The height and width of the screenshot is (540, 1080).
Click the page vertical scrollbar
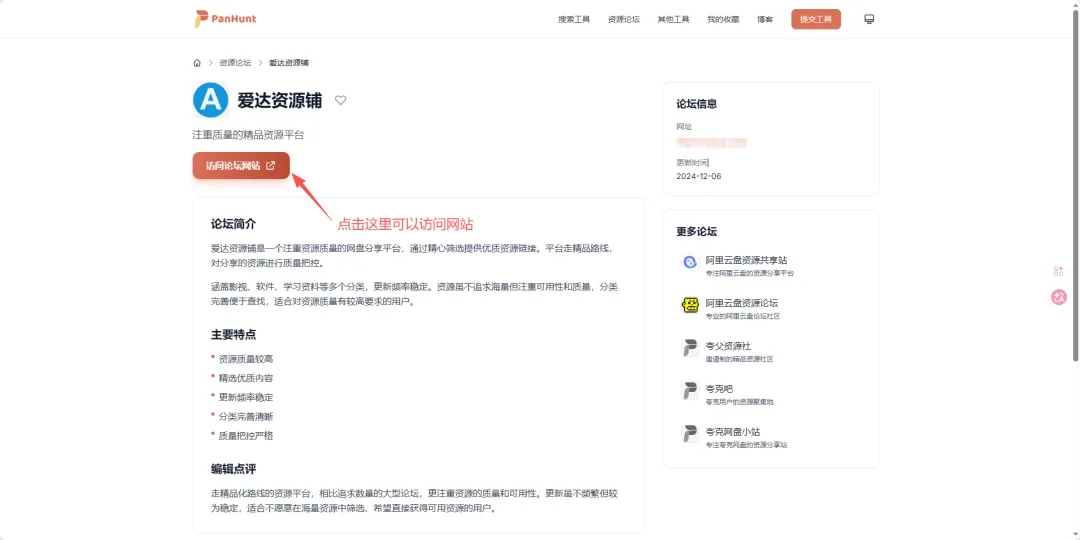(1075, 186)
